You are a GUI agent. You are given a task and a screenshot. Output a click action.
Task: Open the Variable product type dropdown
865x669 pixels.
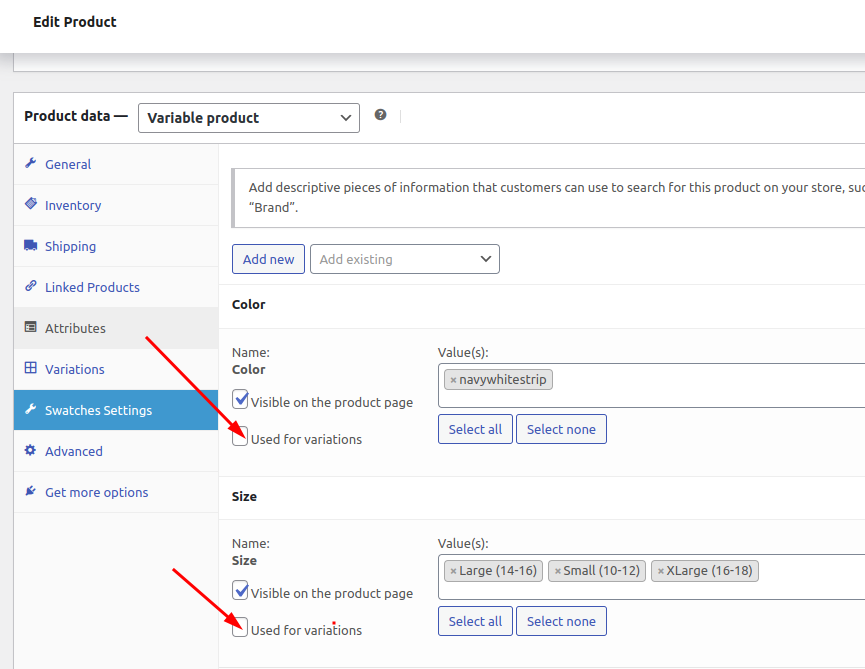click(x=249, y=118)
